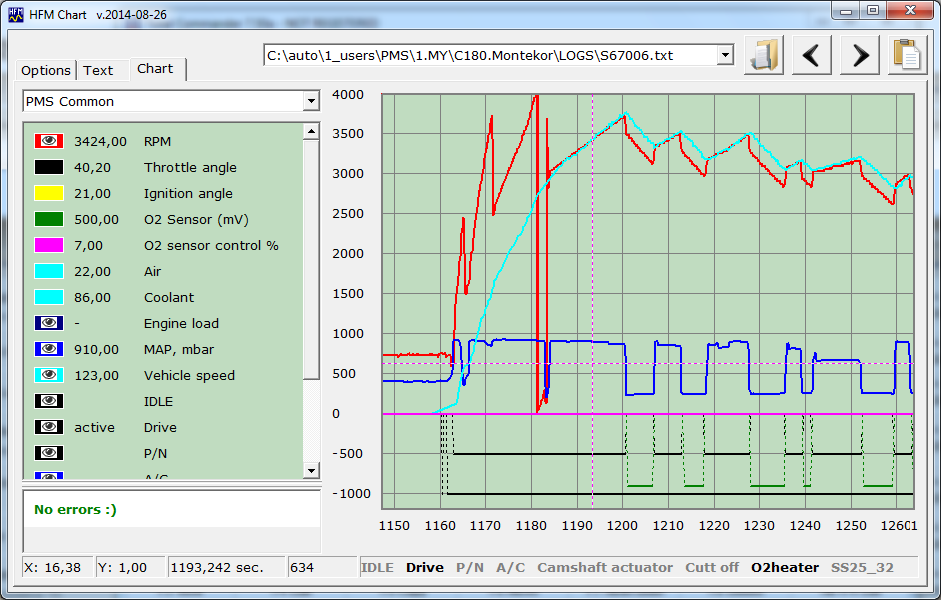Viewport: 941px width, 600px height.
Task: Click the Coolant value 86,00
Action: point(92,298)
